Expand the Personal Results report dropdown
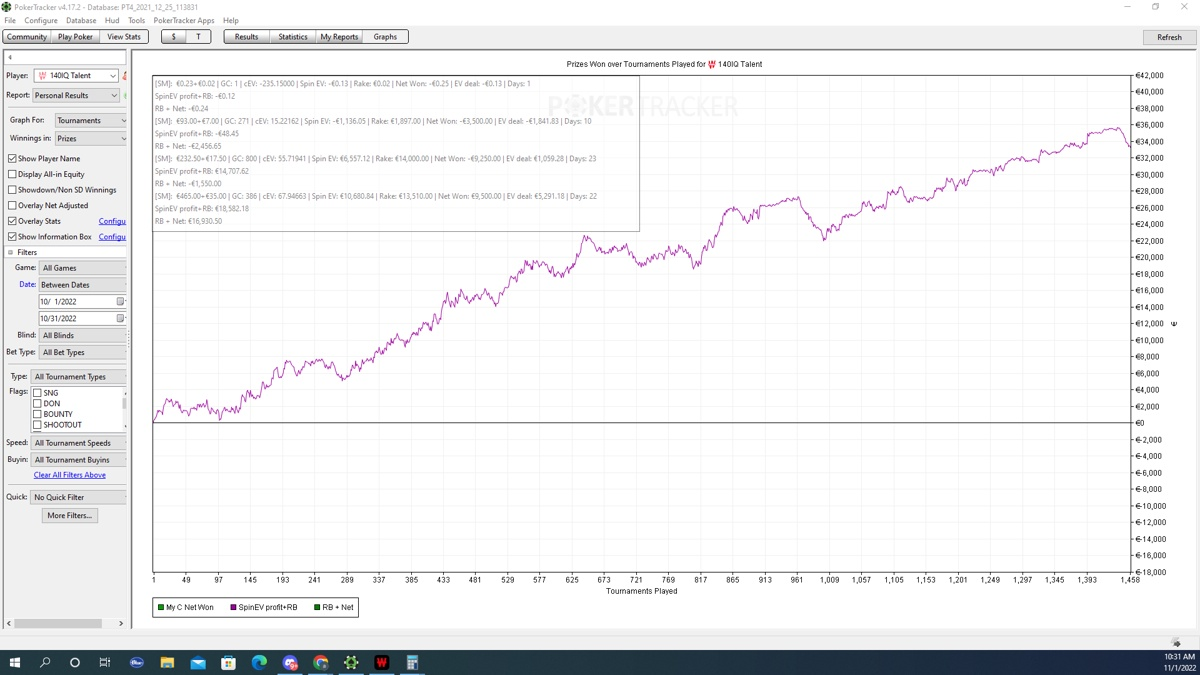1200x675 pixels. tap(76, 95)
